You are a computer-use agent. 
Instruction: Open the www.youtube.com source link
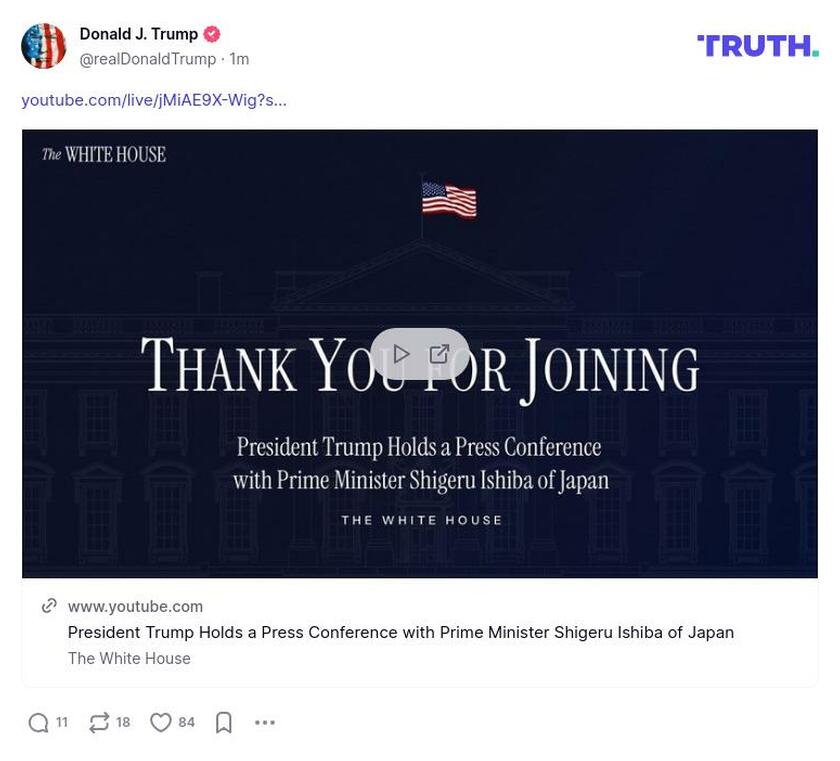click(x=135, y=606)
